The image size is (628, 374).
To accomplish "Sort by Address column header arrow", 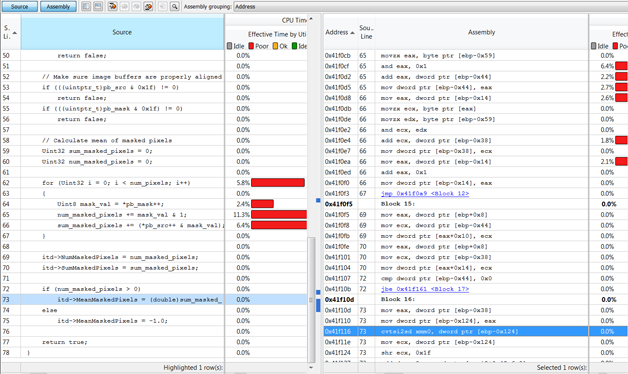I will tap(352, 32).
